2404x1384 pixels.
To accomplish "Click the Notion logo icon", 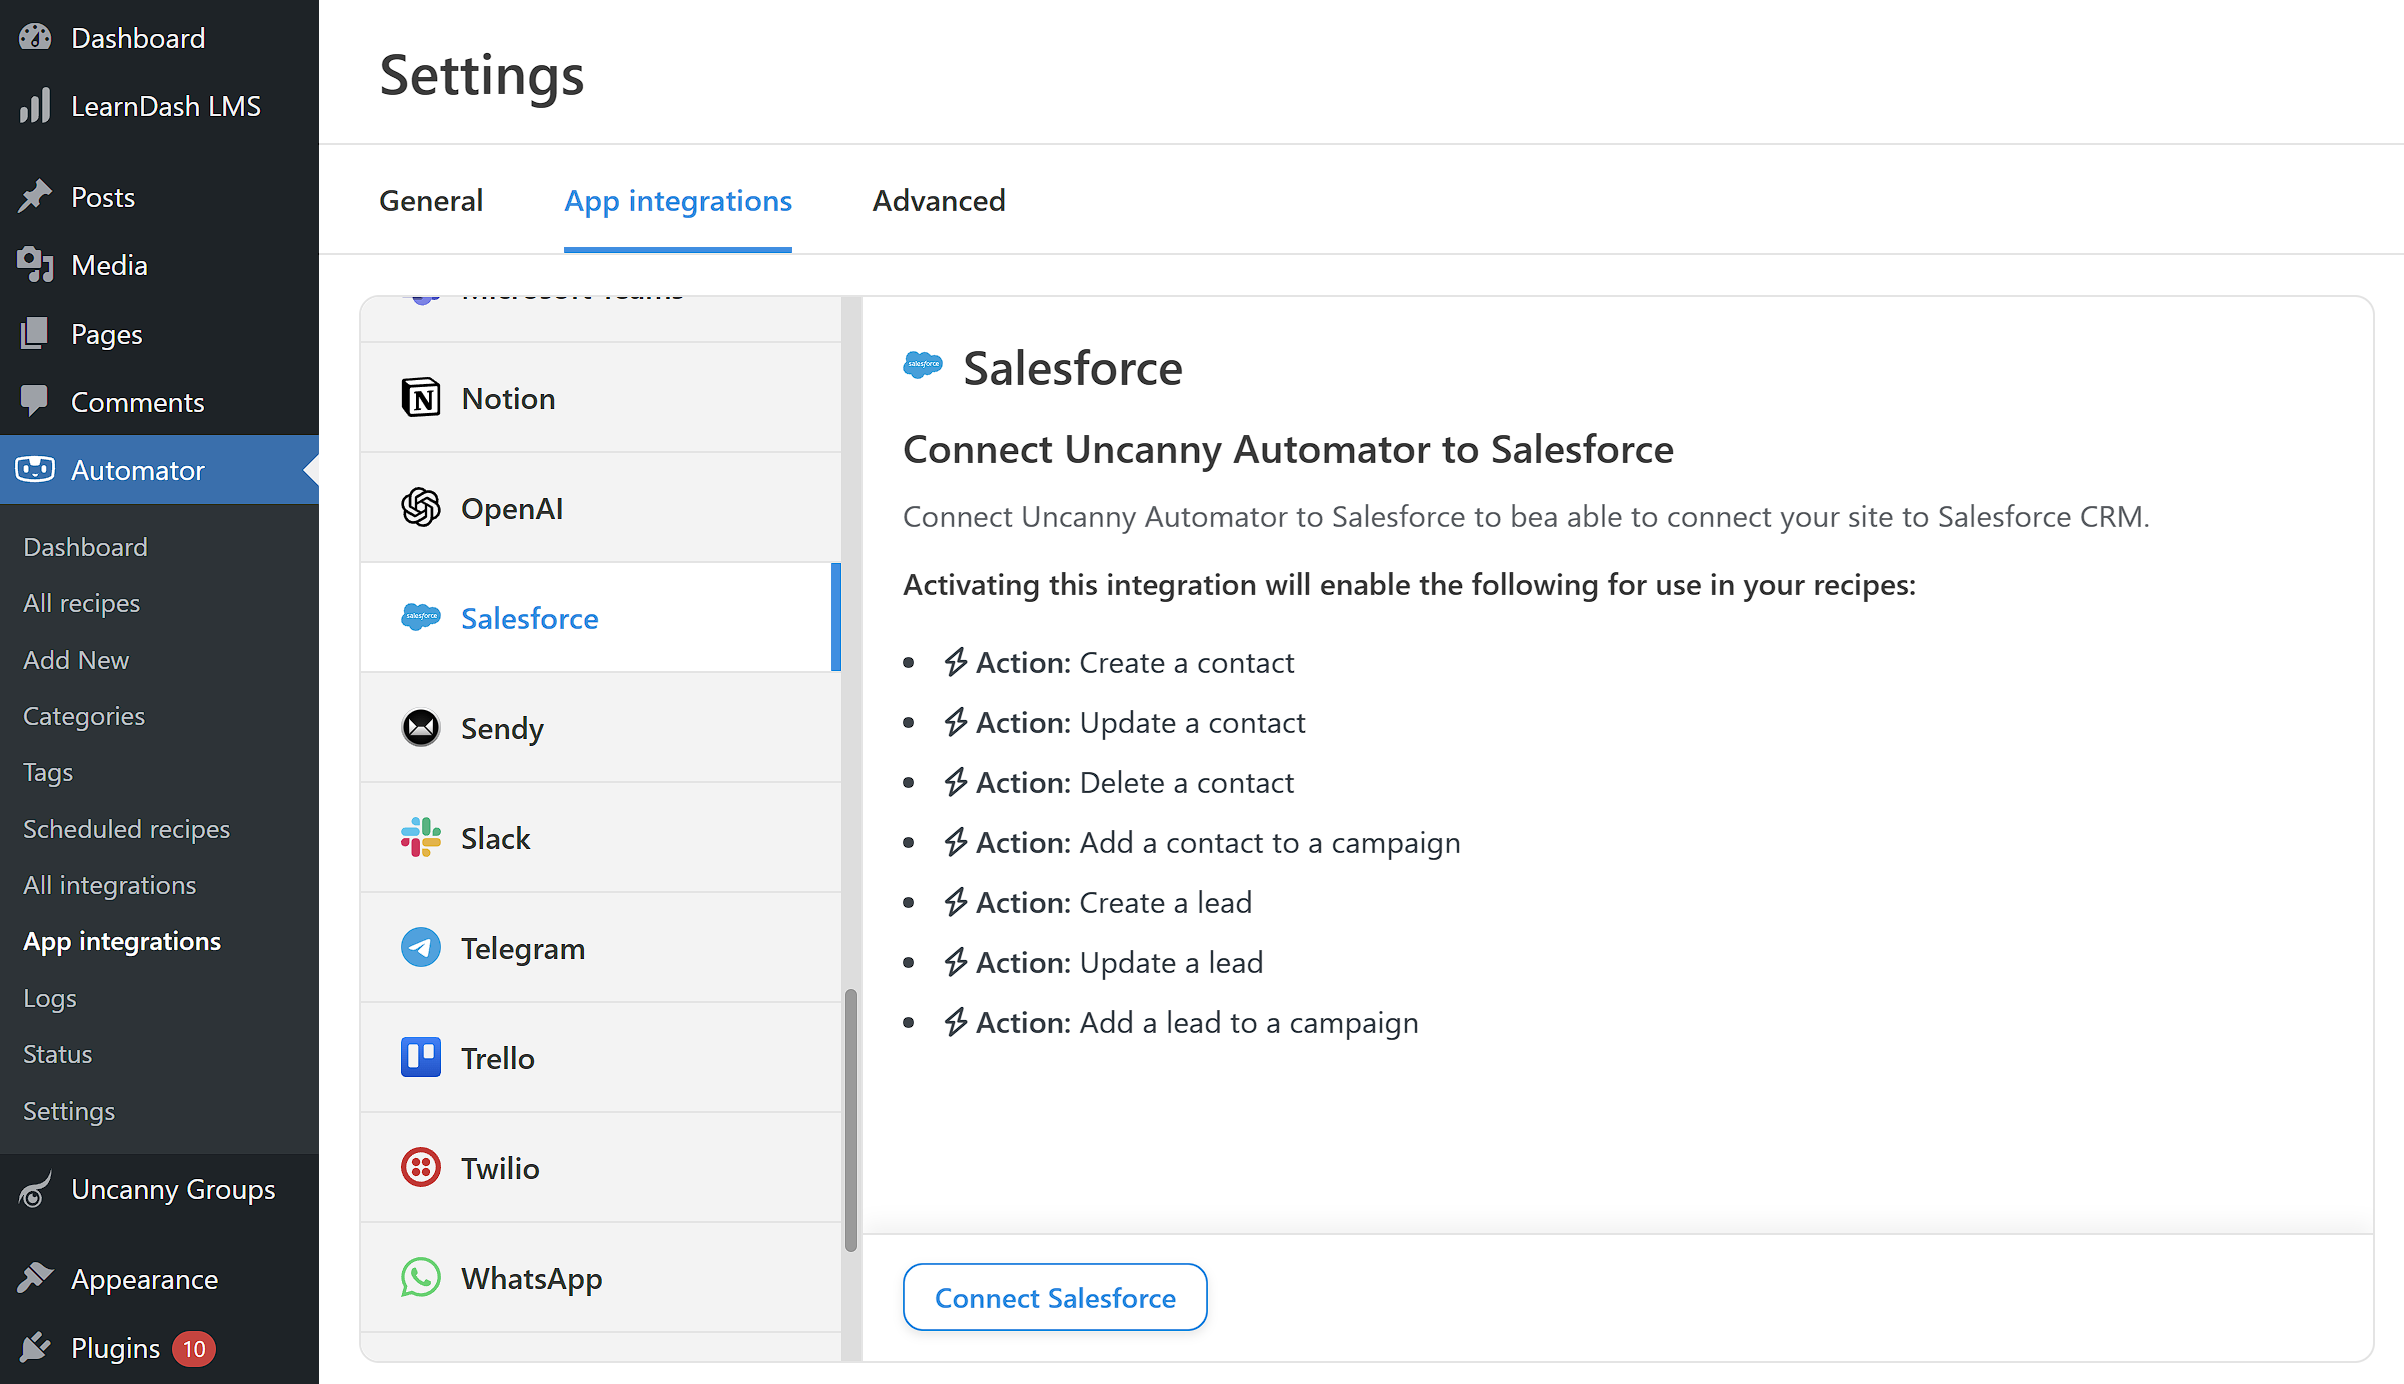I will [421, 398].
